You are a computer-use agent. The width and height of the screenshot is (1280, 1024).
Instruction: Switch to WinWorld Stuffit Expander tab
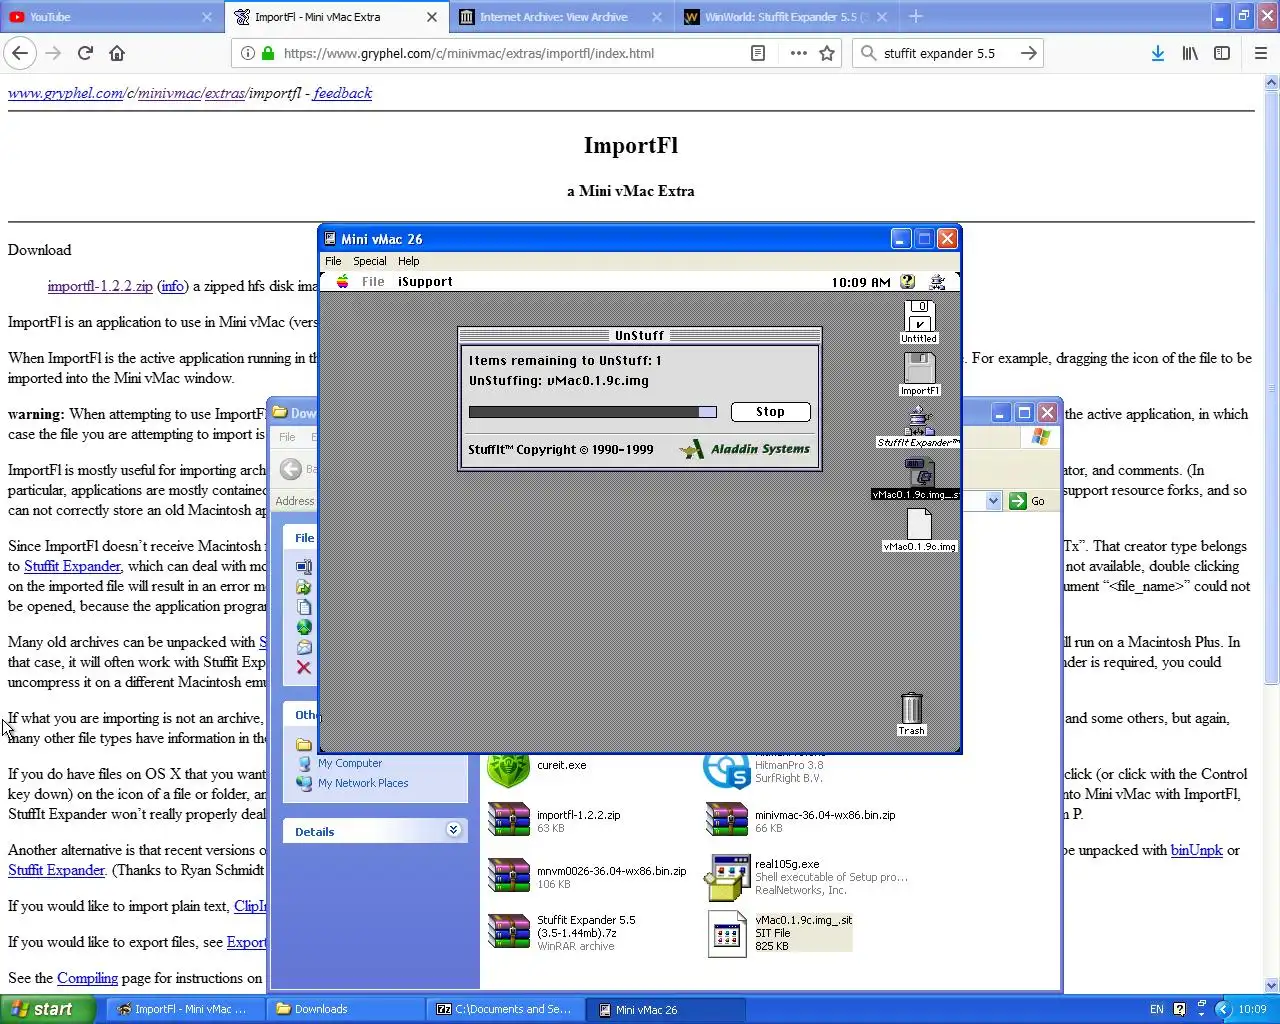(785, 16)
